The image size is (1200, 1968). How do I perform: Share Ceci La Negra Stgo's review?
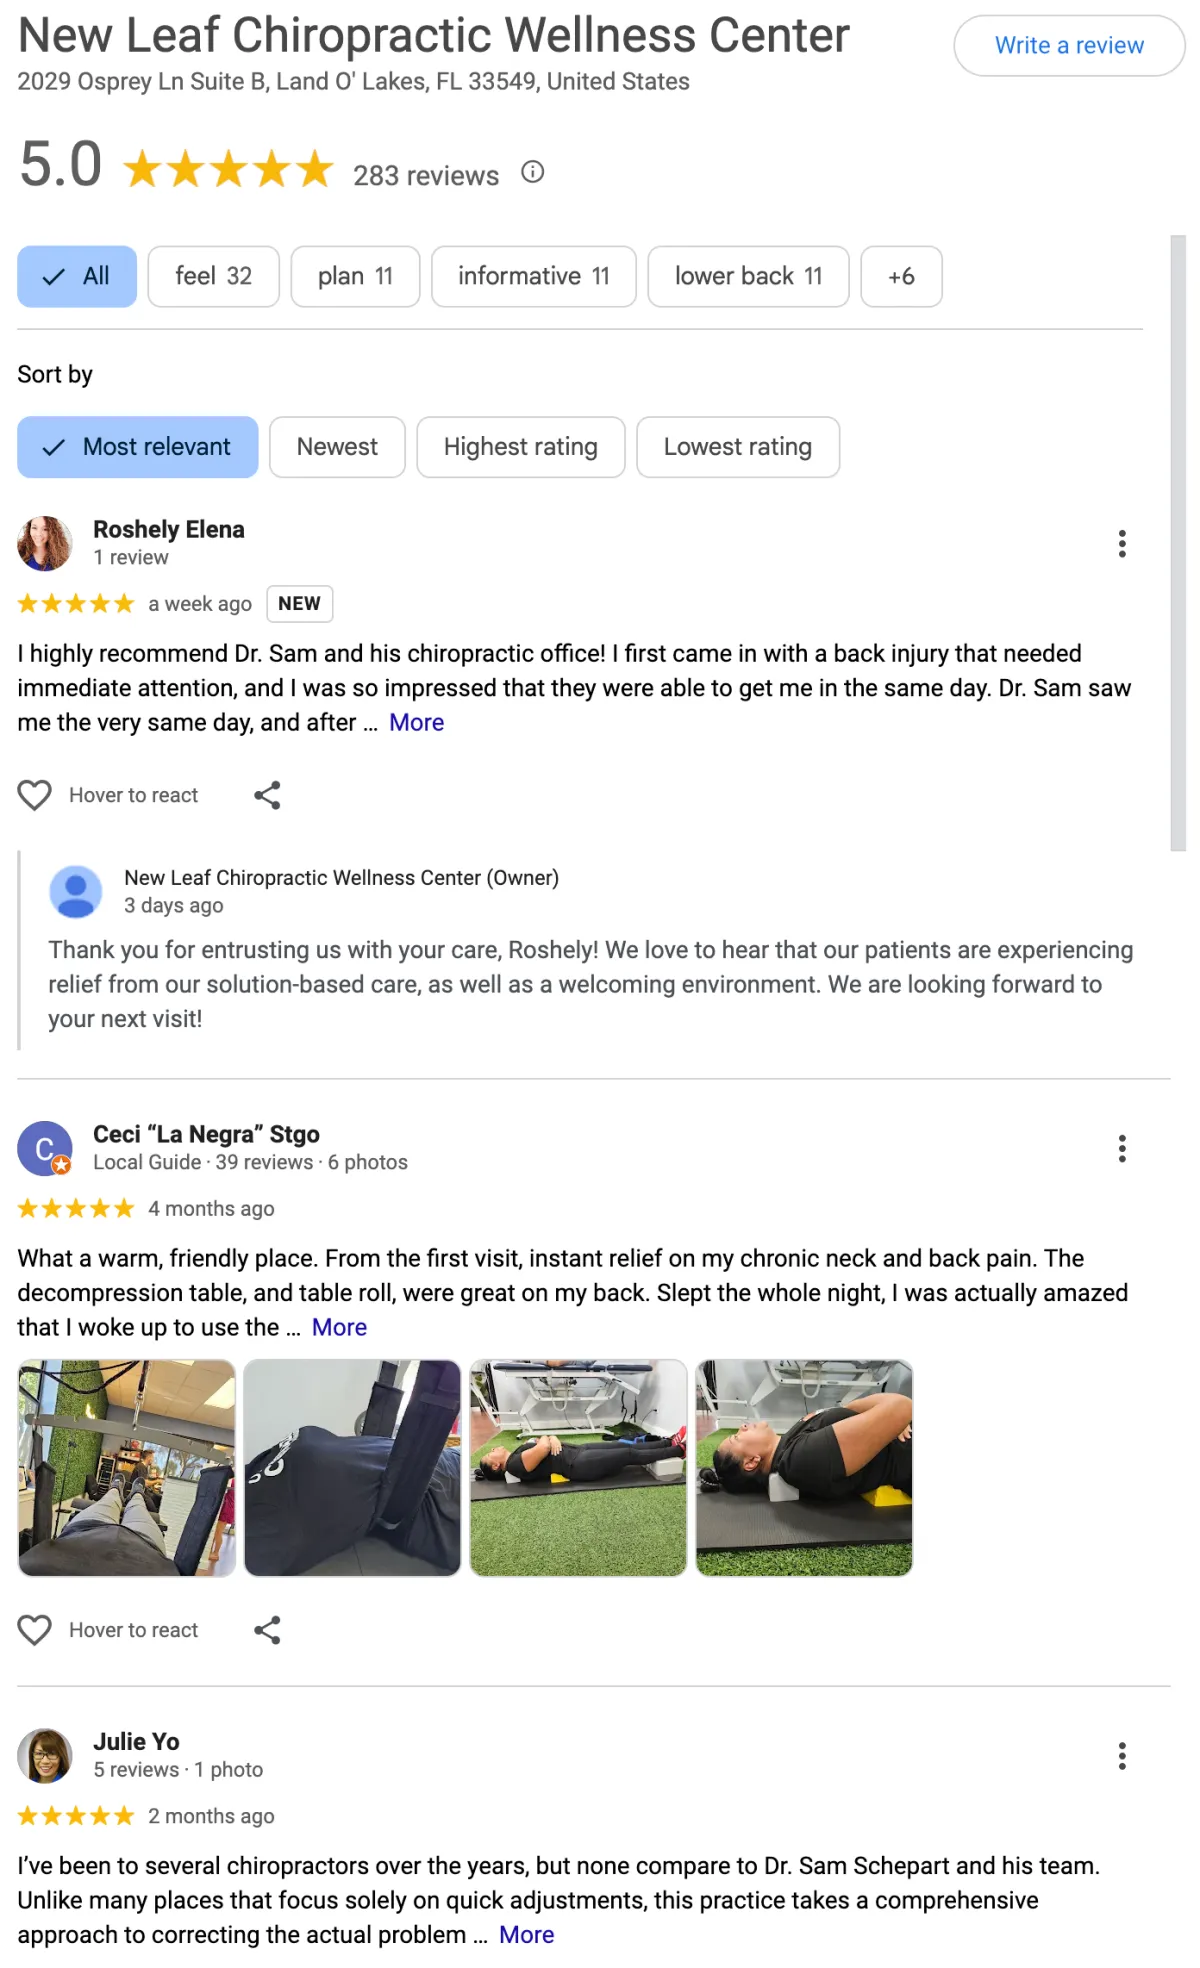267,1630
